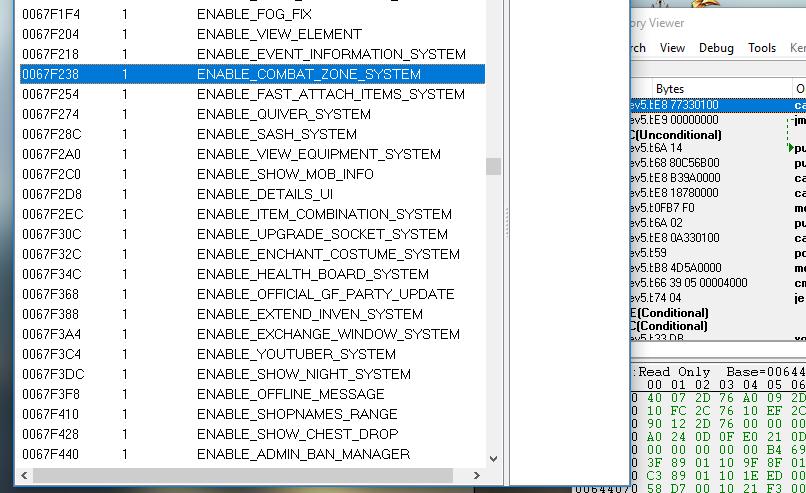
Task: Select the ENABLE_ENCHANT_COSTUME_SYSTEM row
Action: coord(252,254)
